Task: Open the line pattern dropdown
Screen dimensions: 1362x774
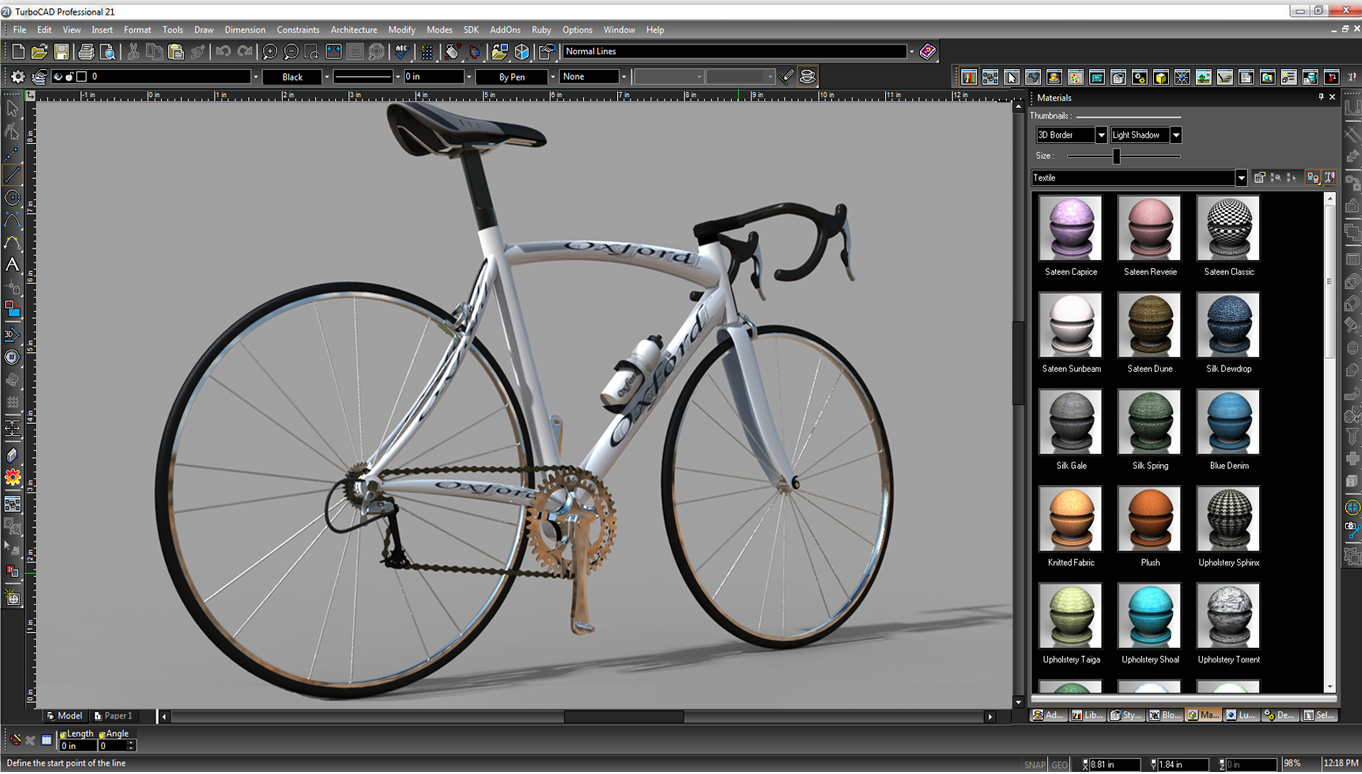Action: tap(397, 77)
